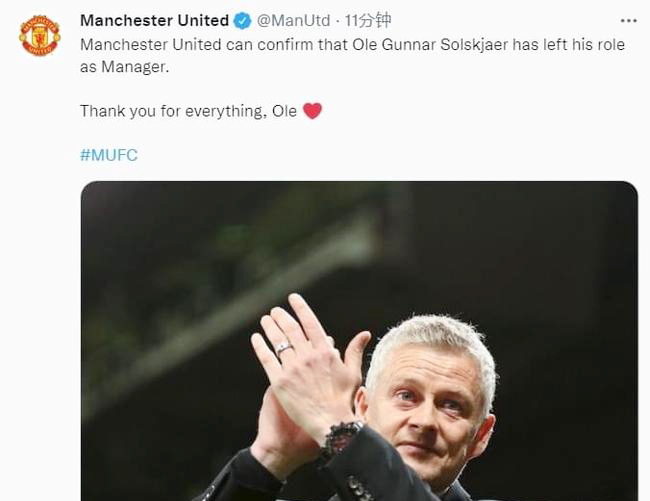Viewport: 650px width, 501px height.
Task: Open the Manchester United profile avatar
Action: click(x=40, y=36)
